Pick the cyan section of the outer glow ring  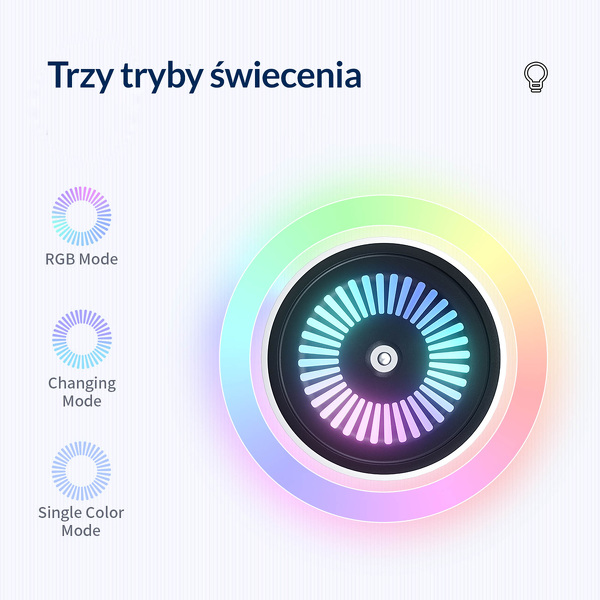(x=237, y=330)
